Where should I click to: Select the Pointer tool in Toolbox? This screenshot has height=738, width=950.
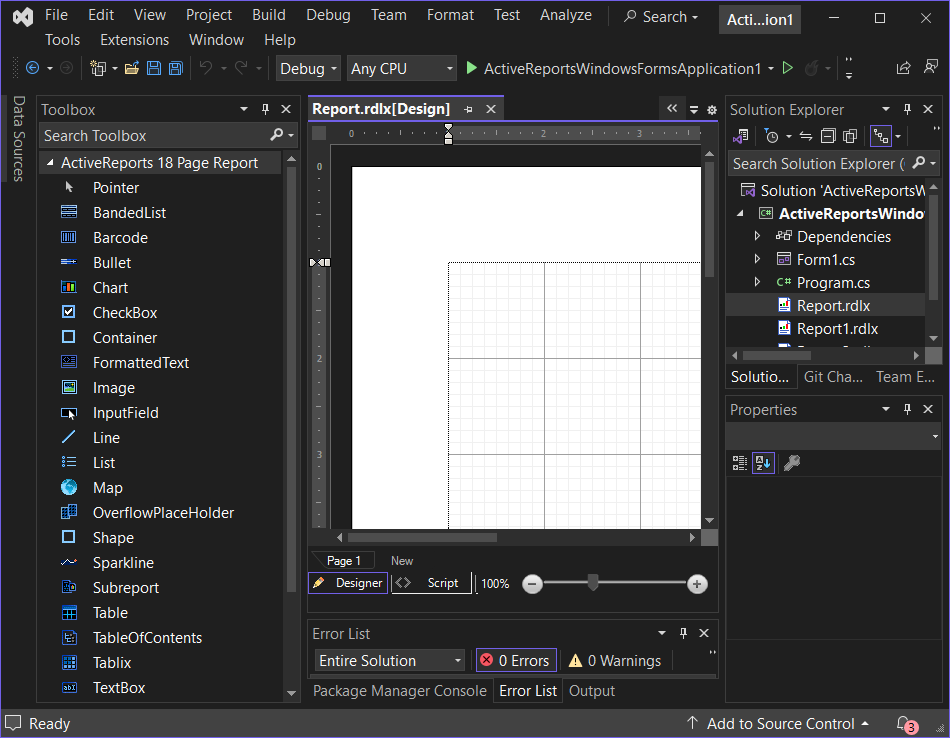pos(115,188)
